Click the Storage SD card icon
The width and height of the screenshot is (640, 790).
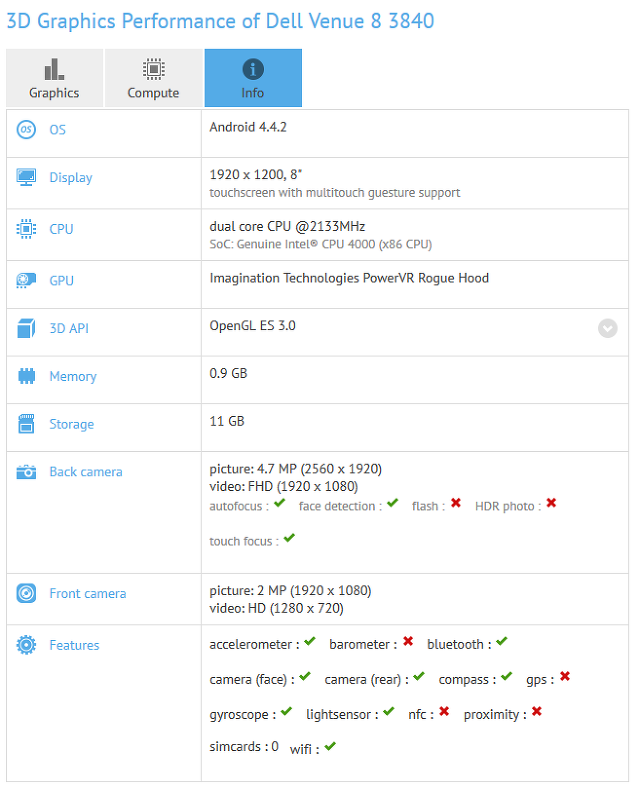(x=26, y=424)
